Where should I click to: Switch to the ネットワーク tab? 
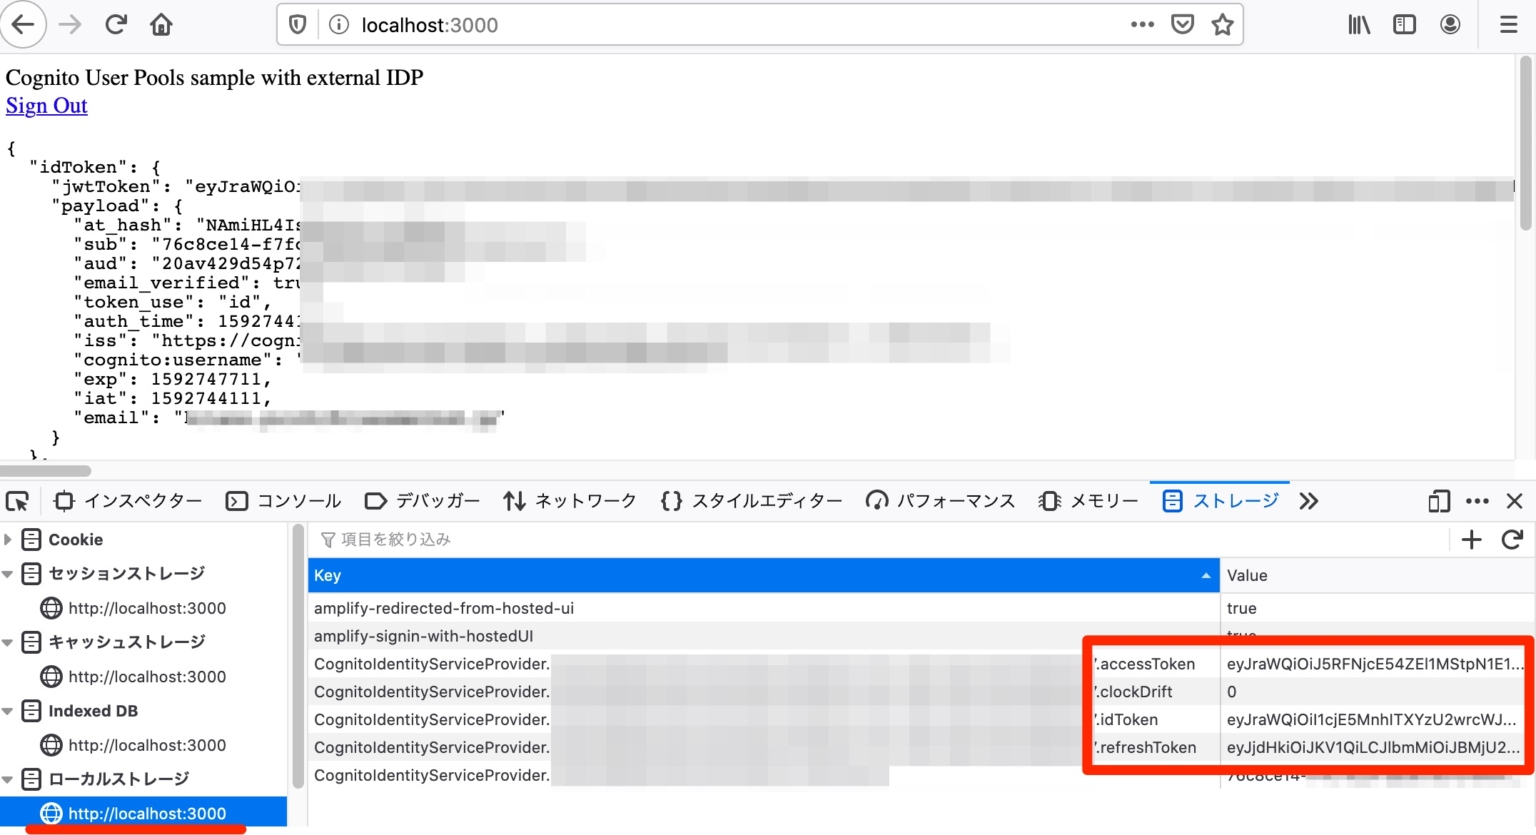pyautogui.click(x=569, y=500)
